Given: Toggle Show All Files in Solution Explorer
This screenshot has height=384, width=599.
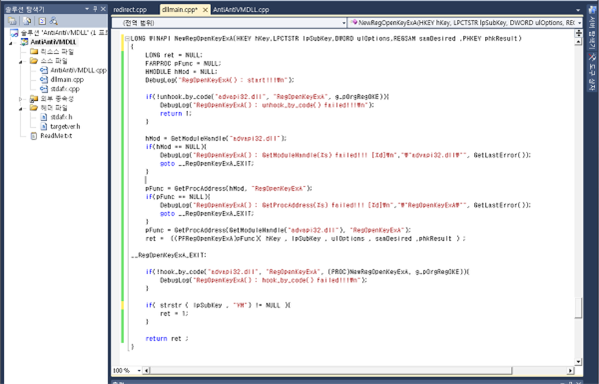Looking at the screenshot, I should coord(27,21).
